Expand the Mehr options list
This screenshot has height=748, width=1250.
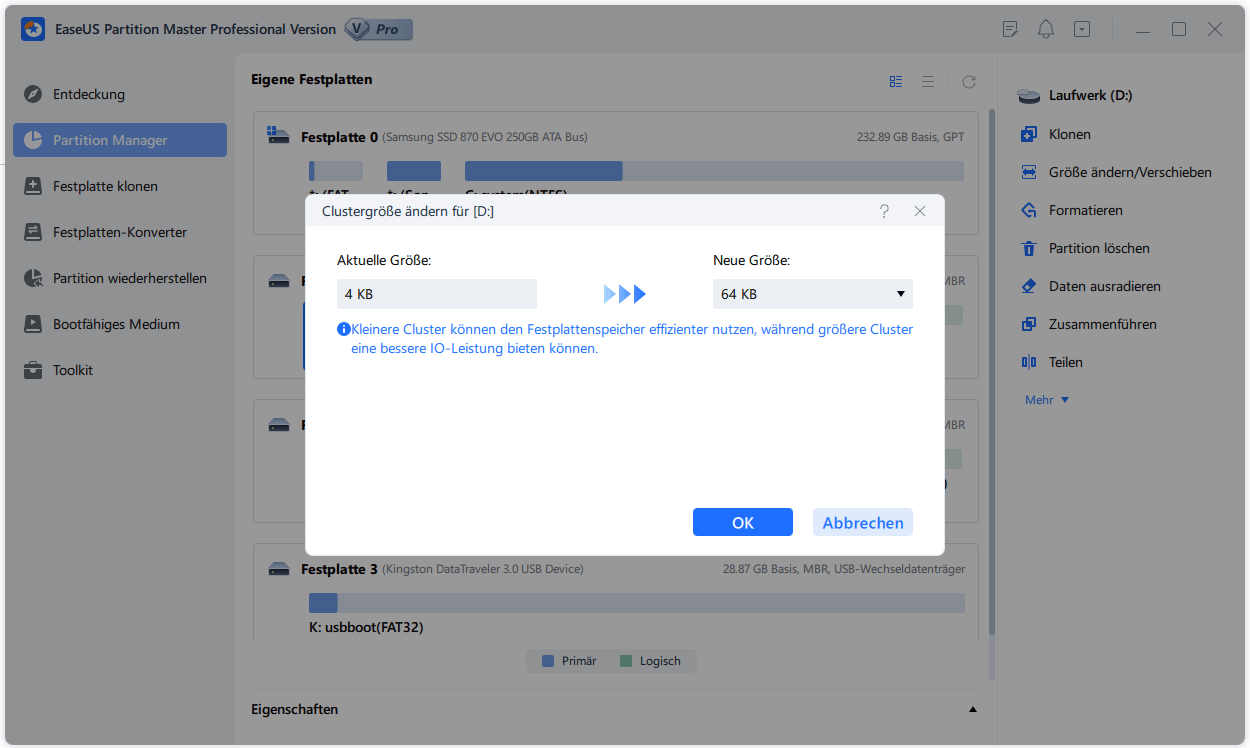point(1047,400)
